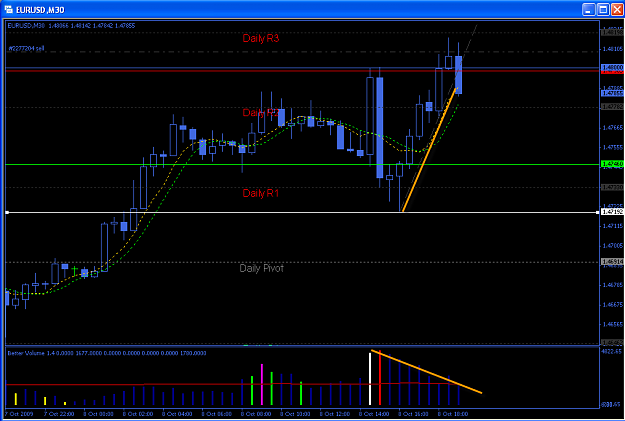Click the 1.46785 price scale value
Image resolution: width=625 pixels, height=421 pixels.
[613, 285]
